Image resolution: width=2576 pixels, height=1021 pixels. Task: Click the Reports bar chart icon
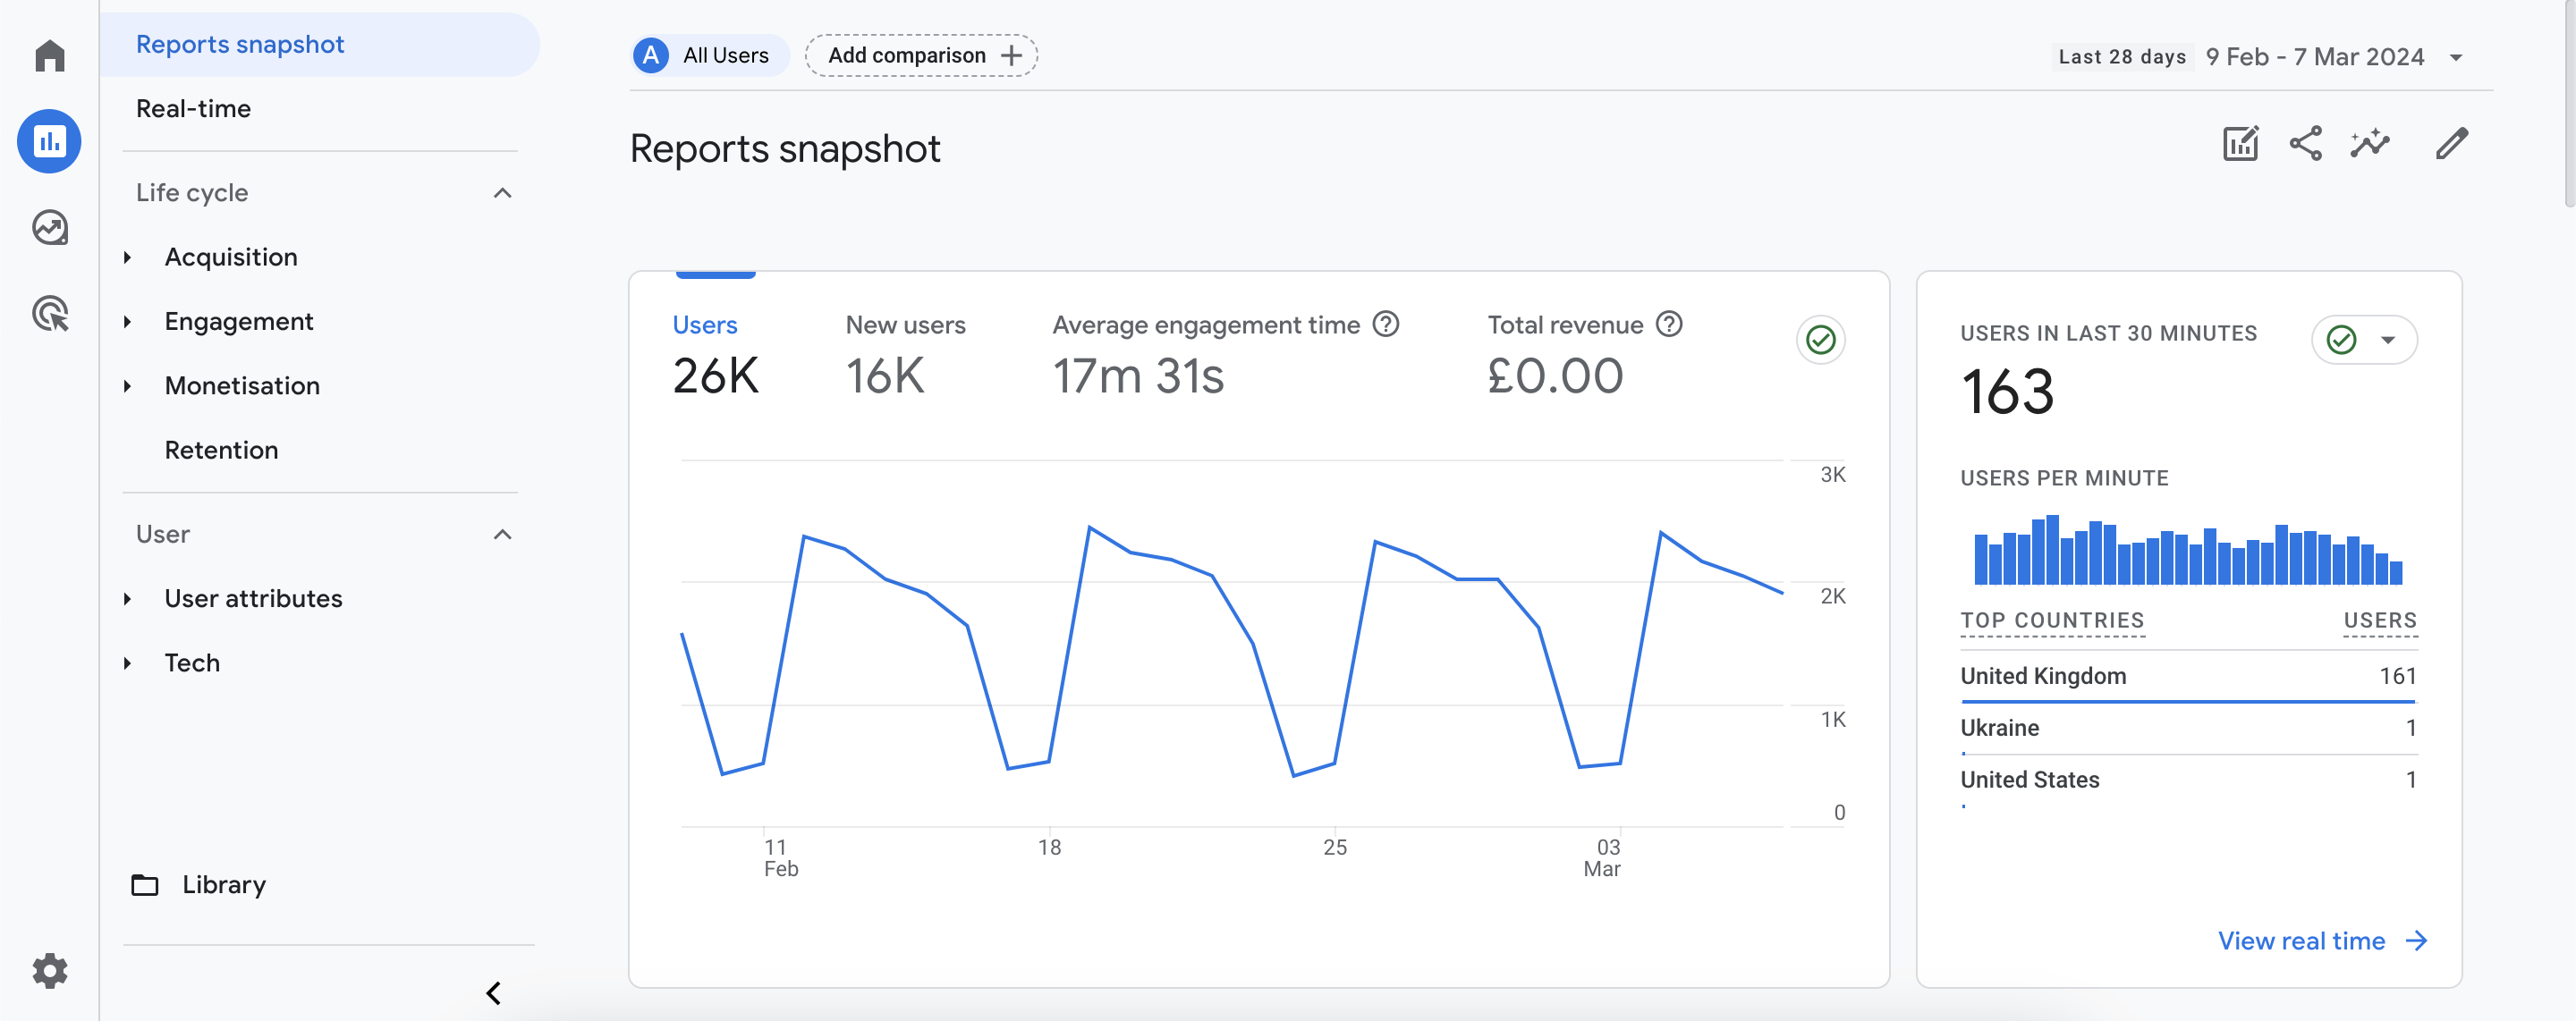[49, 141]
